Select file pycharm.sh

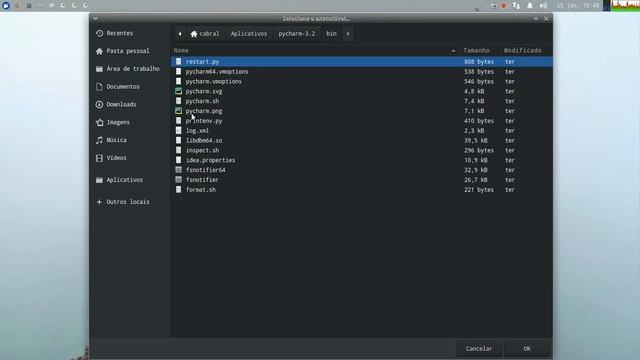[x=362, y=101]
